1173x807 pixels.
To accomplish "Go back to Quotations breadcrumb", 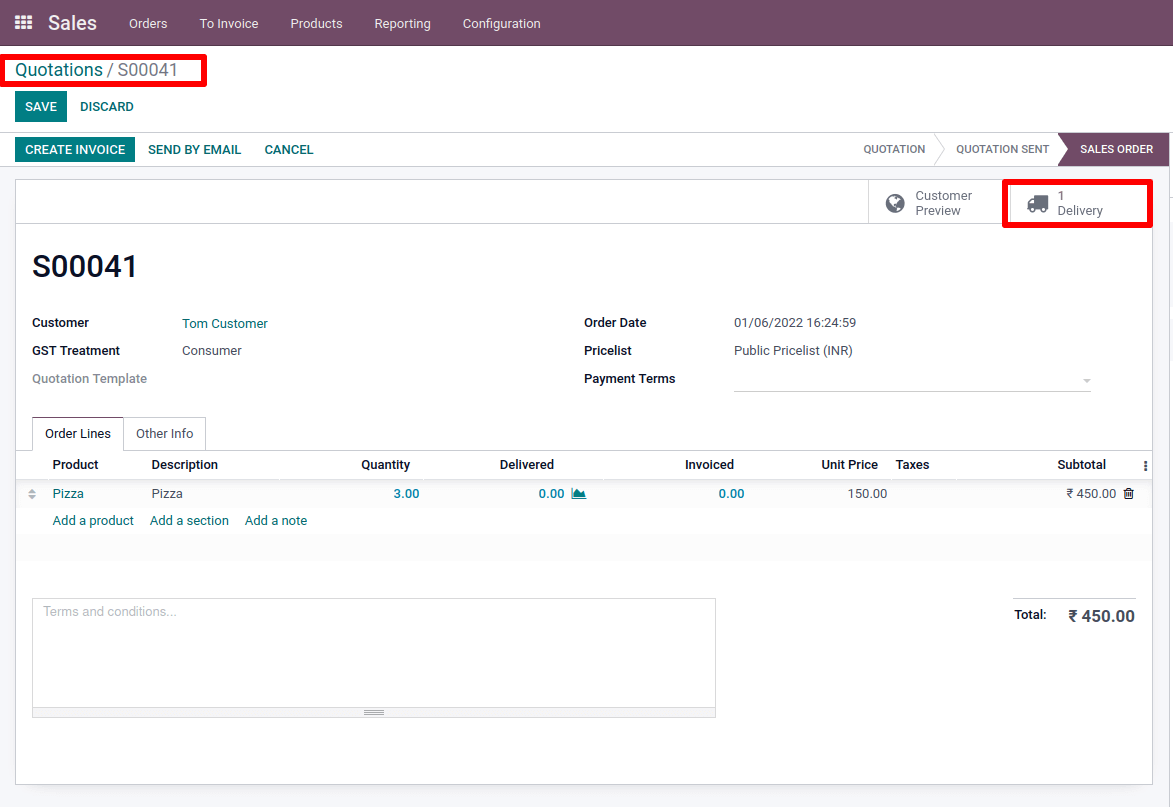I will click(59, 70).
